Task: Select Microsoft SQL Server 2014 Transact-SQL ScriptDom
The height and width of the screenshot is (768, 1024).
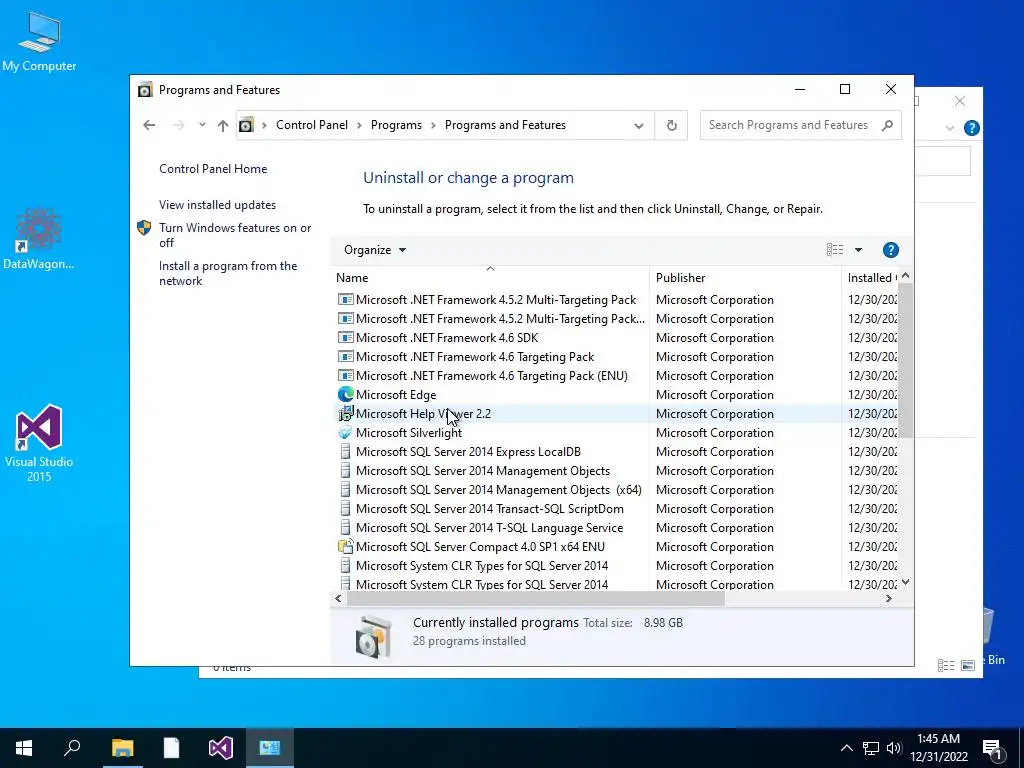Action: [x=489, y=509]
